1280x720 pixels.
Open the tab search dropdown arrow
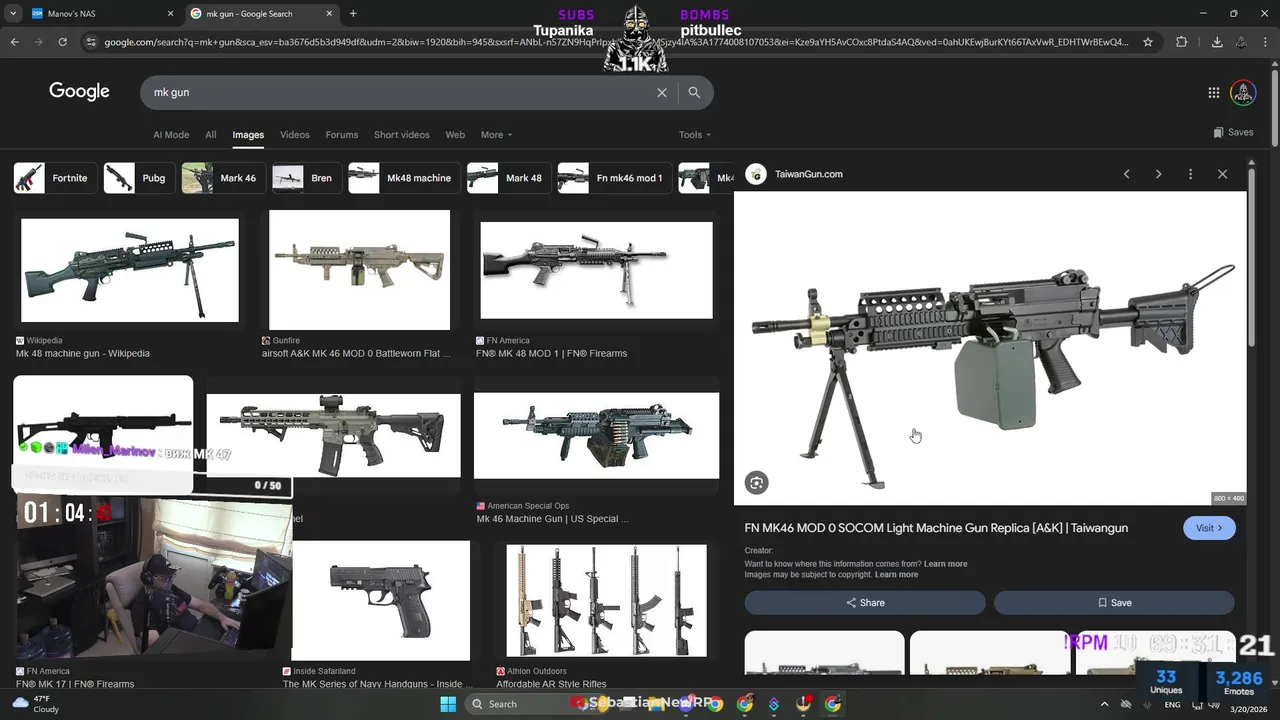[x=14, y=14]
